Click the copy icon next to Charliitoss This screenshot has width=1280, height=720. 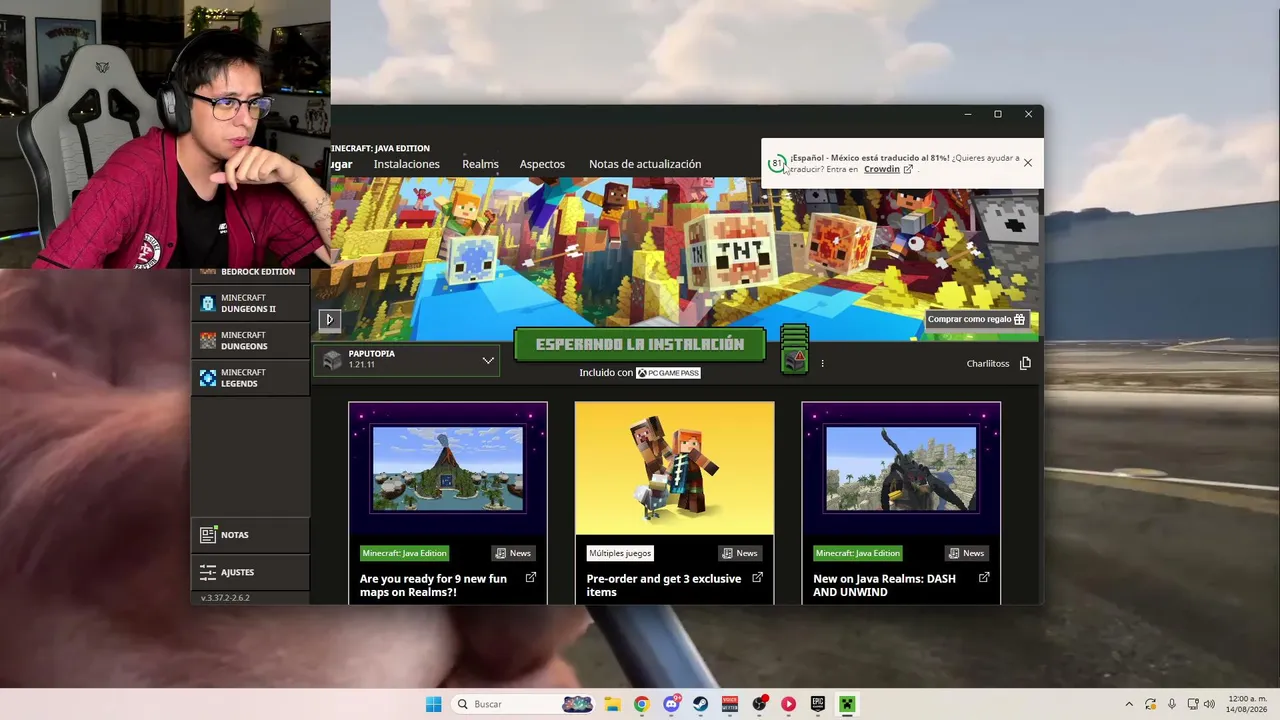coord(1025,363)
